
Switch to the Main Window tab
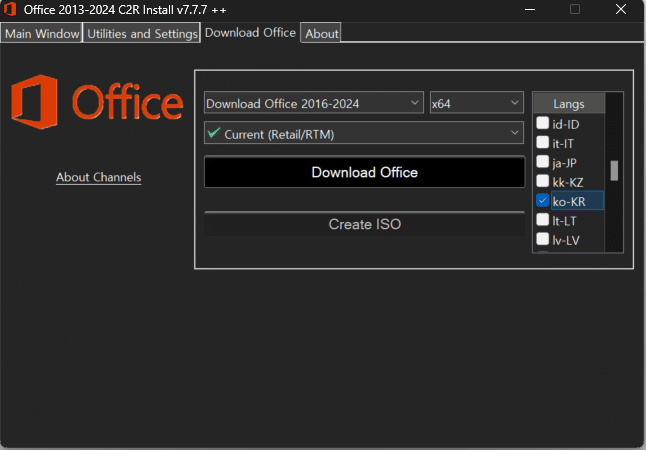tap(42, 33)
